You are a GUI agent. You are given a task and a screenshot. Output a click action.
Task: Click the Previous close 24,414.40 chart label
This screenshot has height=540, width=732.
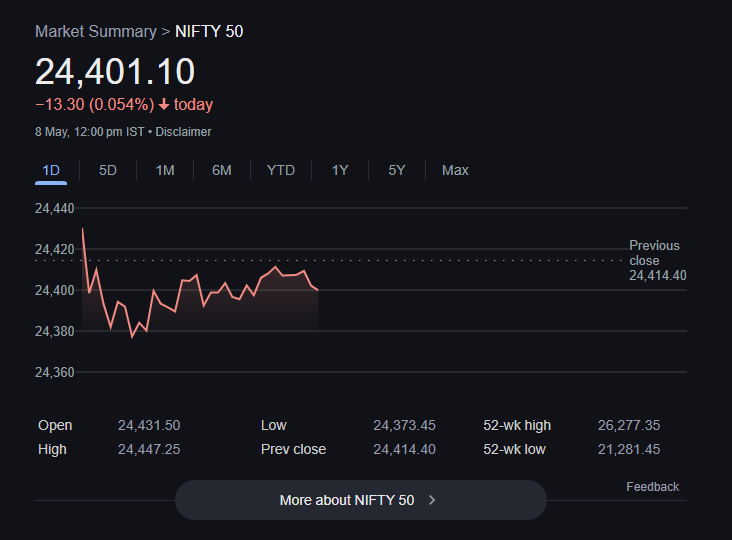[657, 260]
